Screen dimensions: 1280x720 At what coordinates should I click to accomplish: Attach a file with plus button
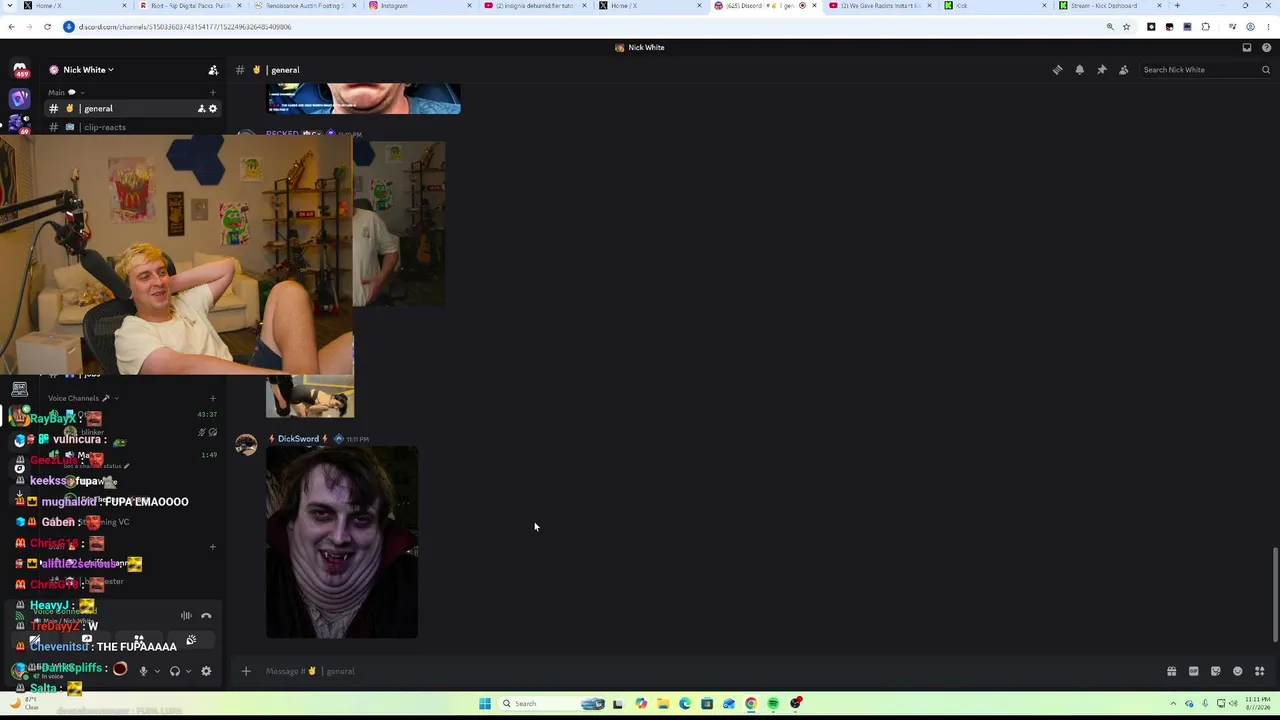point(246,671)
